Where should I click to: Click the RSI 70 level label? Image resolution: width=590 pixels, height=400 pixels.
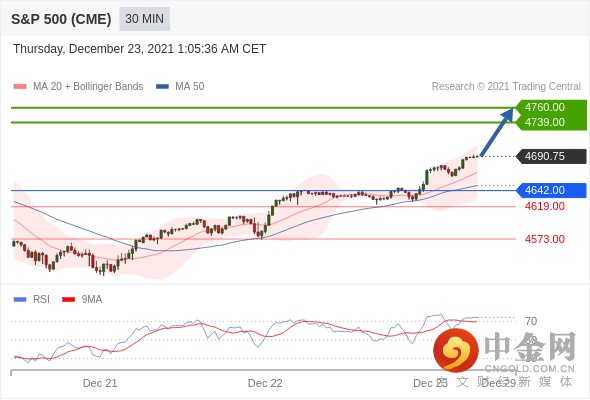coord(531,321)
